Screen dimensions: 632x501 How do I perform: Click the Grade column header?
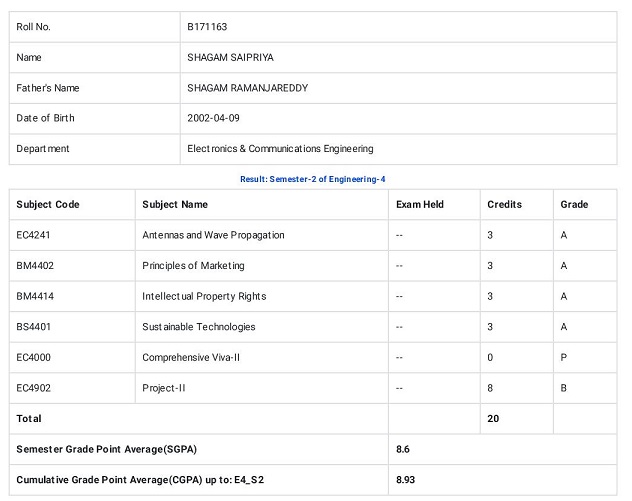click(574, 204)
